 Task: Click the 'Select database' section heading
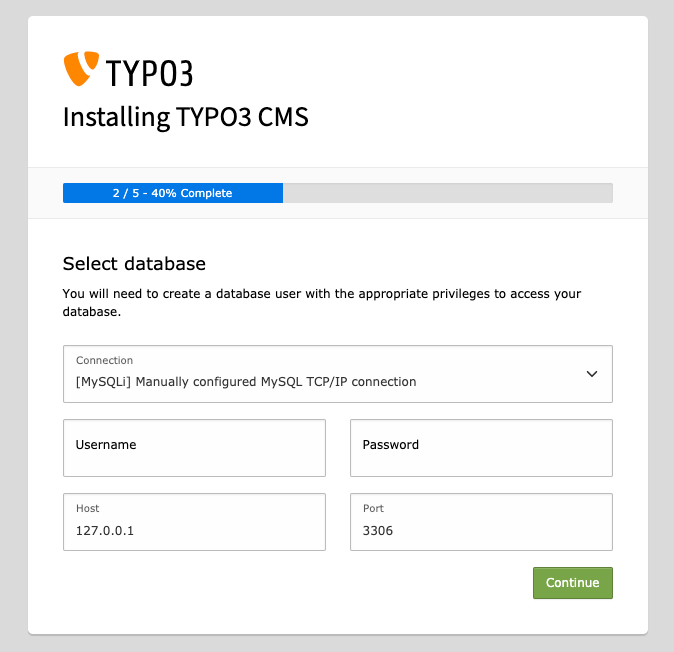(134, 263)
